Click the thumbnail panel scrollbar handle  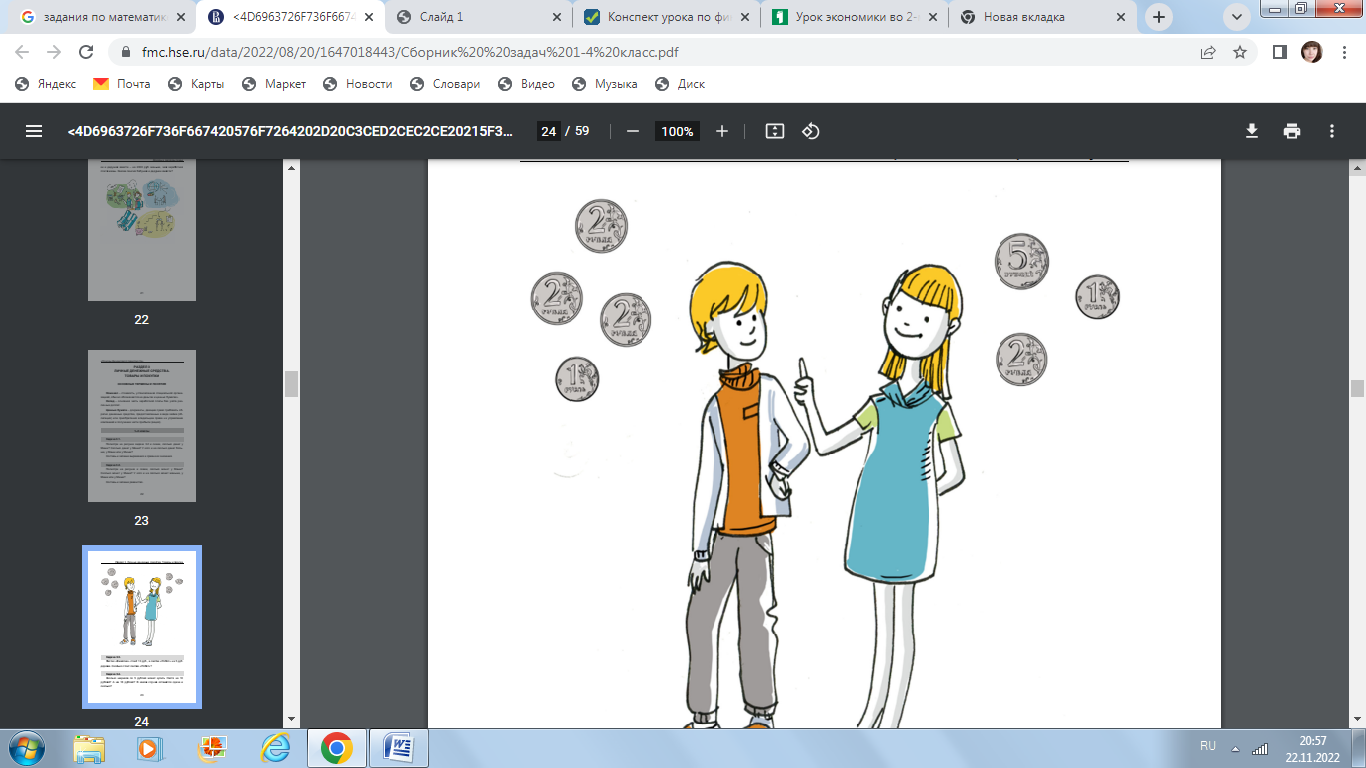coord(291,384)
